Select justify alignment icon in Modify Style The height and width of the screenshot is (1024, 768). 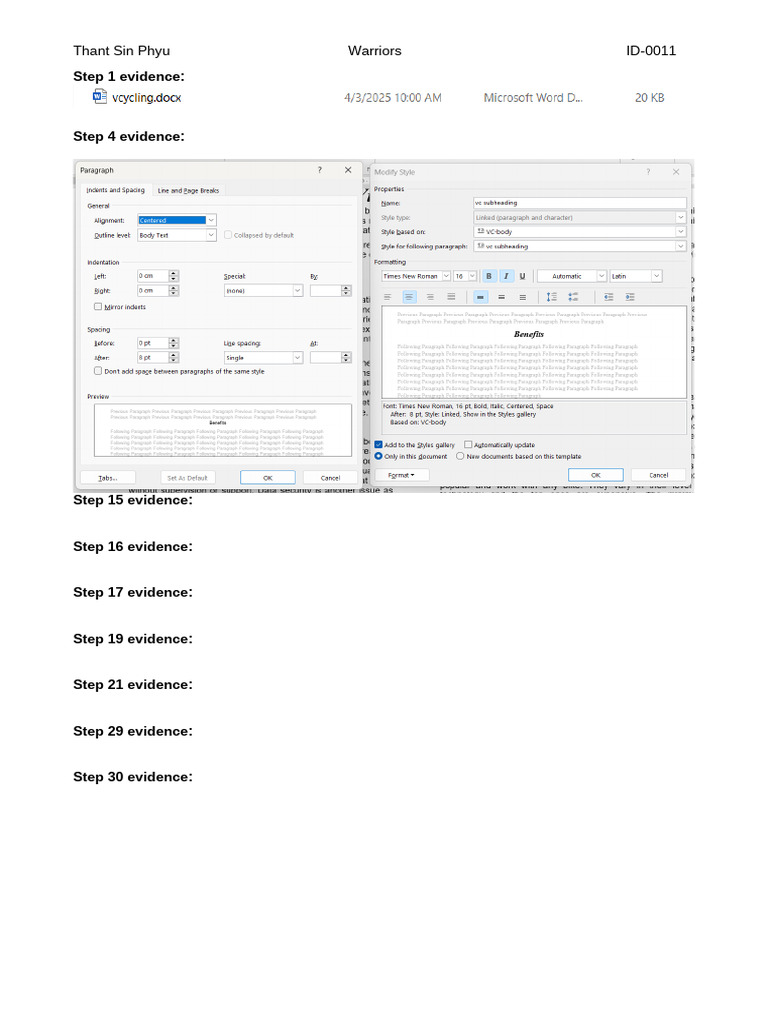[x=451, y=297]
